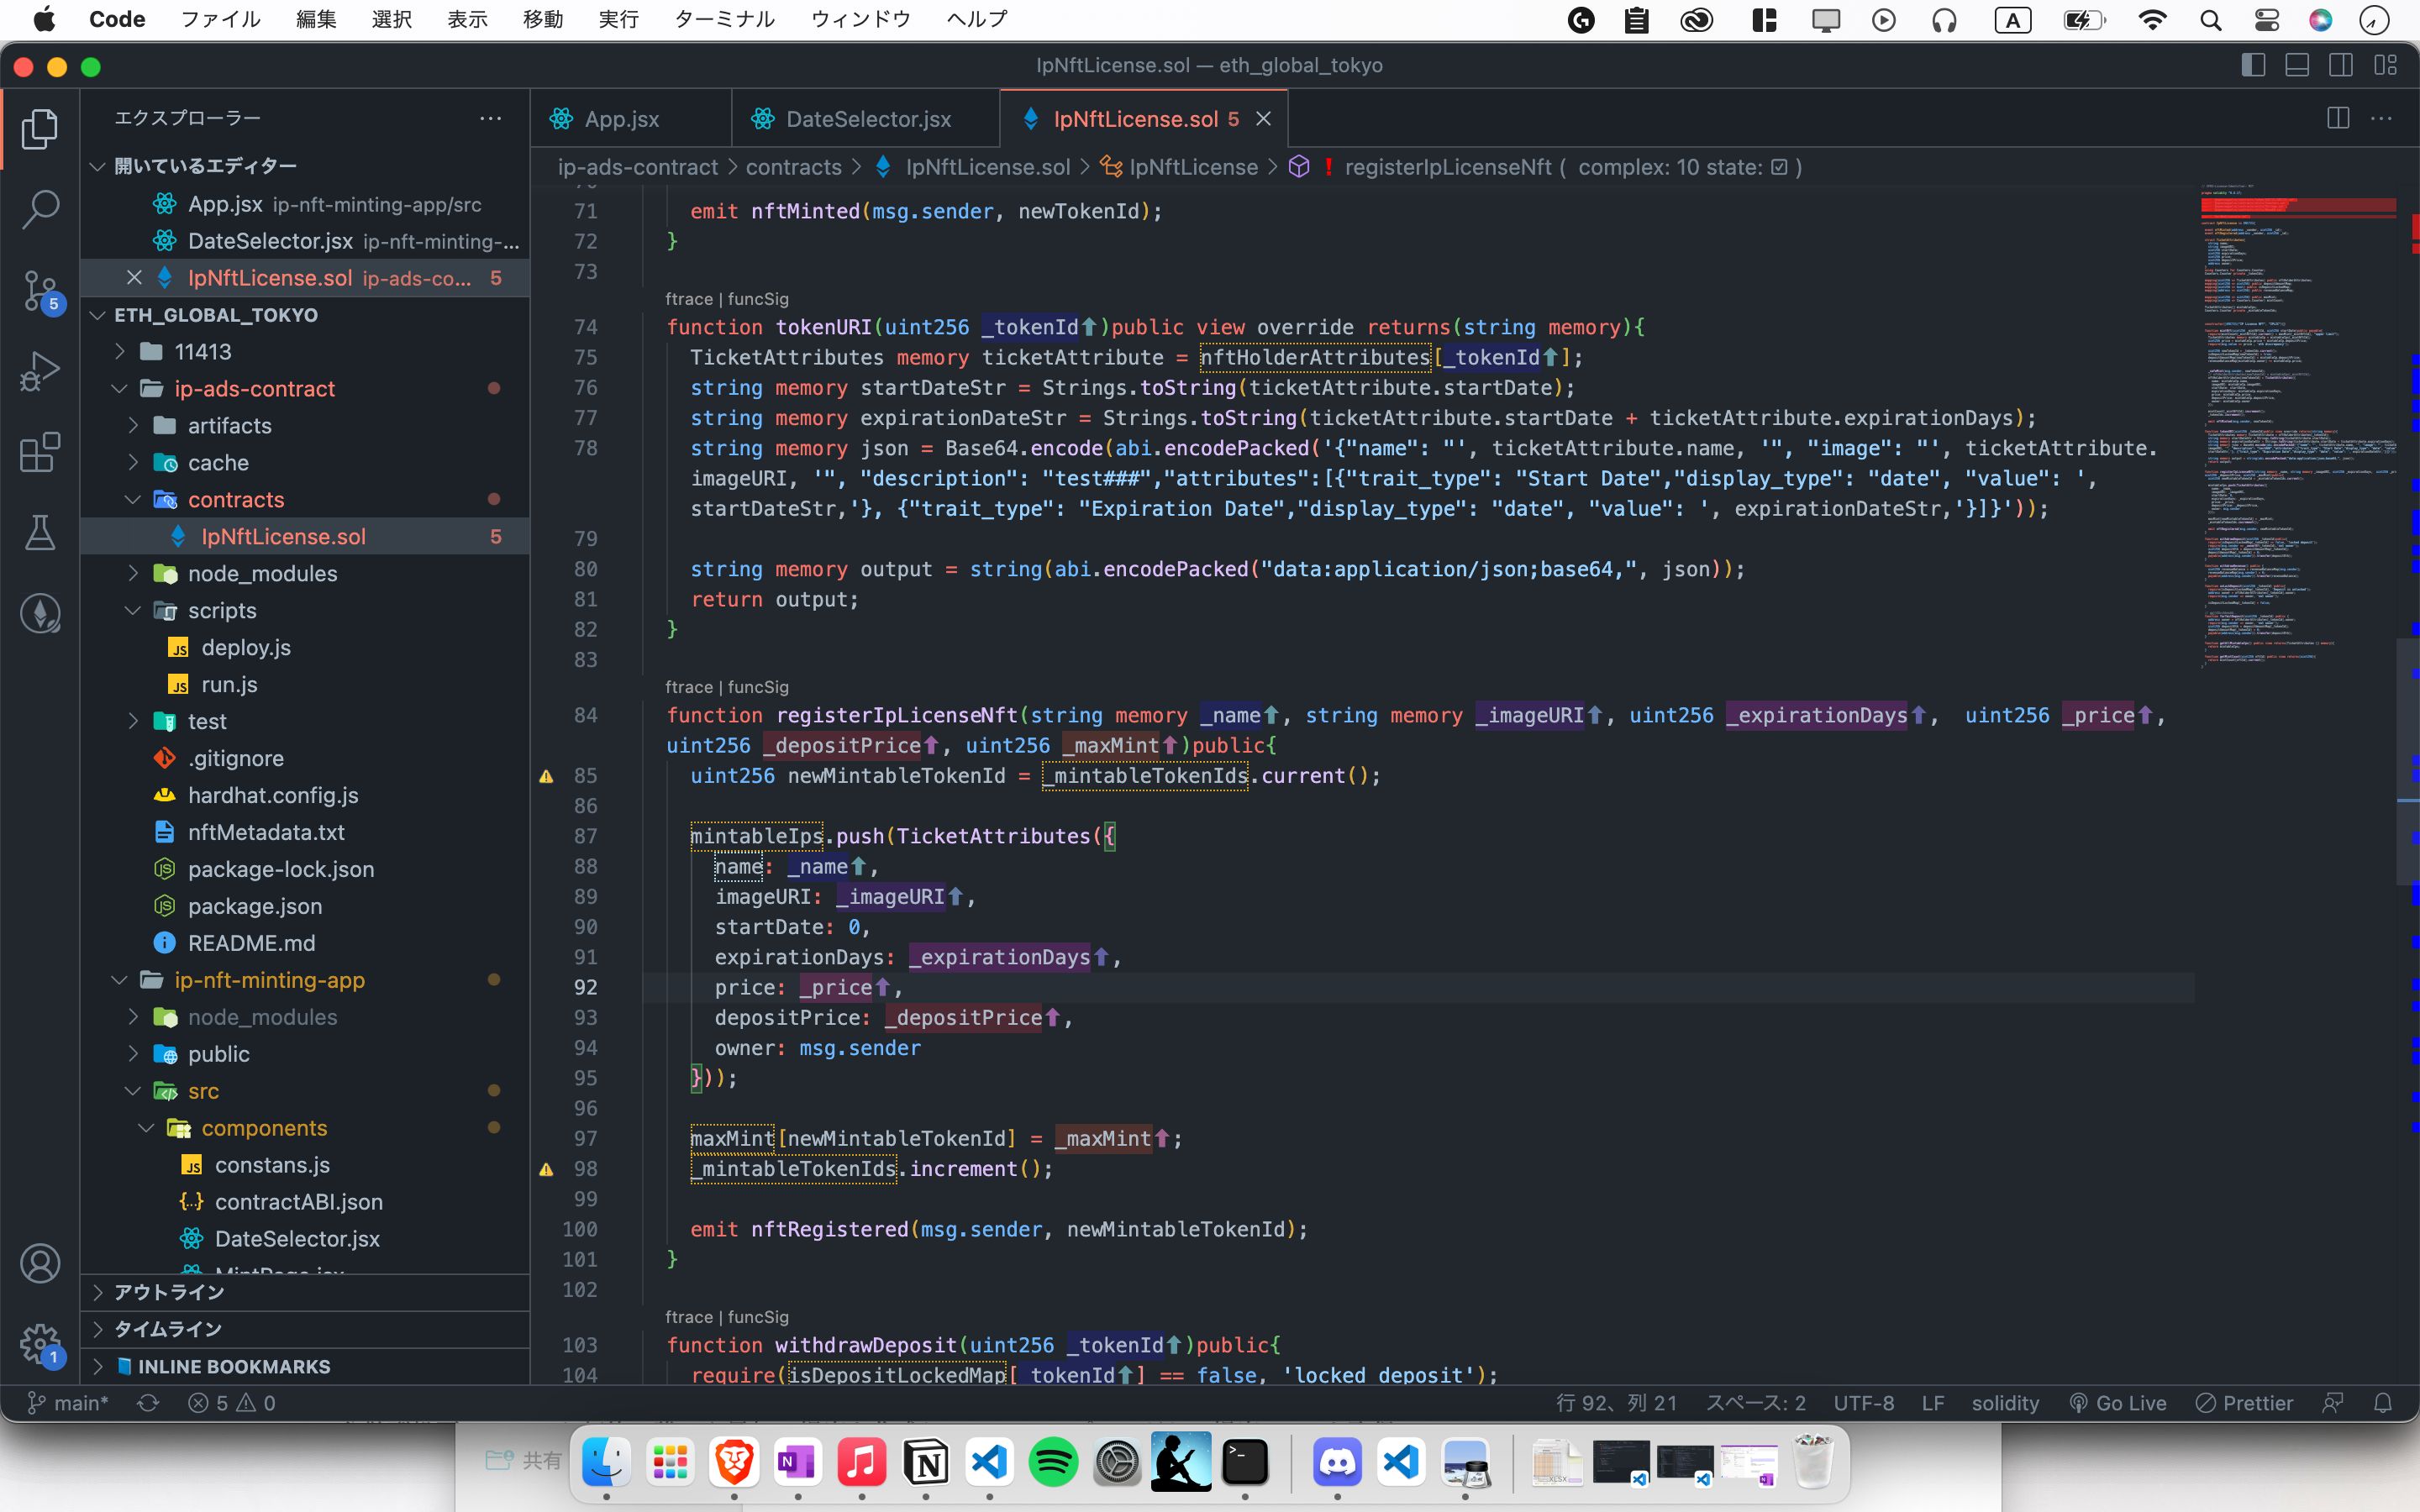Open the Run and Debug view
Viewport: 2420px width, 1512px height.
click(x=40, y=371)
